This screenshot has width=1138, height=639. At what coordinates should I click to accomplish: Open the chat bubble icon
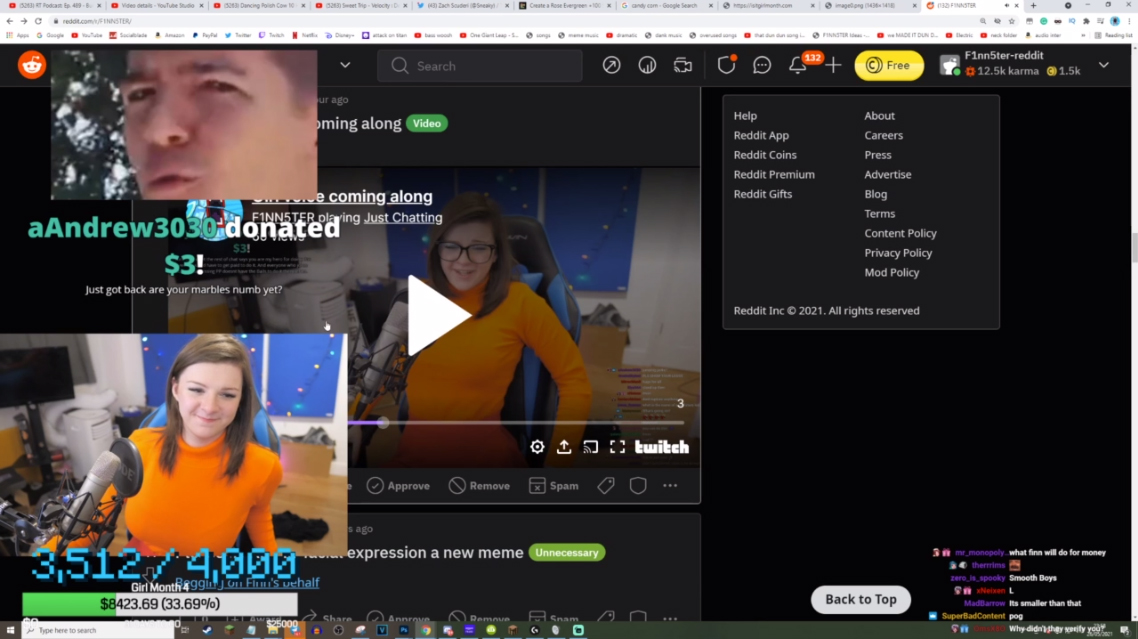click(761, 65)
